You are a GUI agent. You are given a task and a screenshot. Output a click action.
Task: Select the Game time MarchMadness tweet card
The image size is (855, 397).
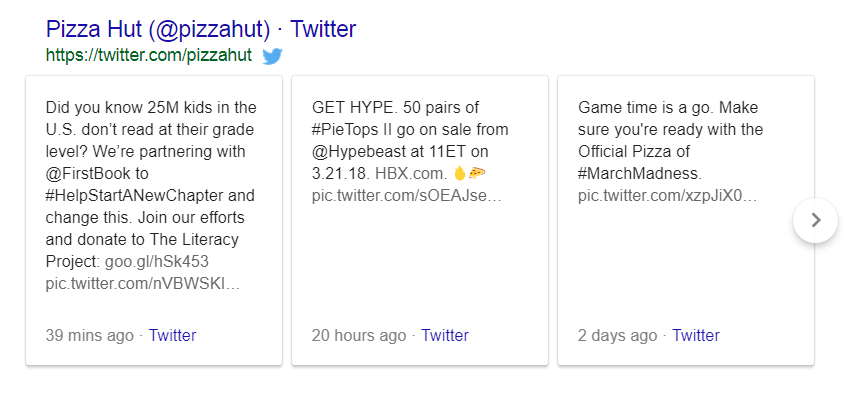click(x=686, y=220)
